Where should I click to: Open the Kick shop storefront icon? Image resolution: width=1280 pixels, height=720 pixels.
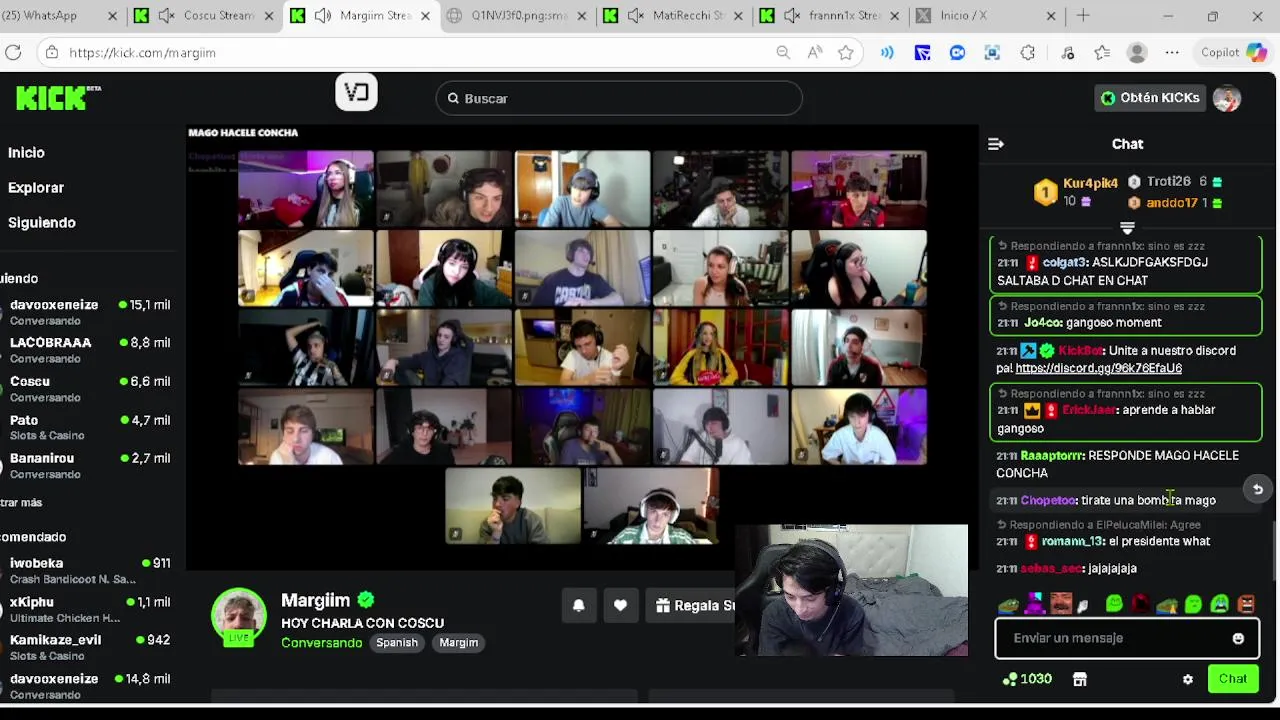[x=1080, y=679]
